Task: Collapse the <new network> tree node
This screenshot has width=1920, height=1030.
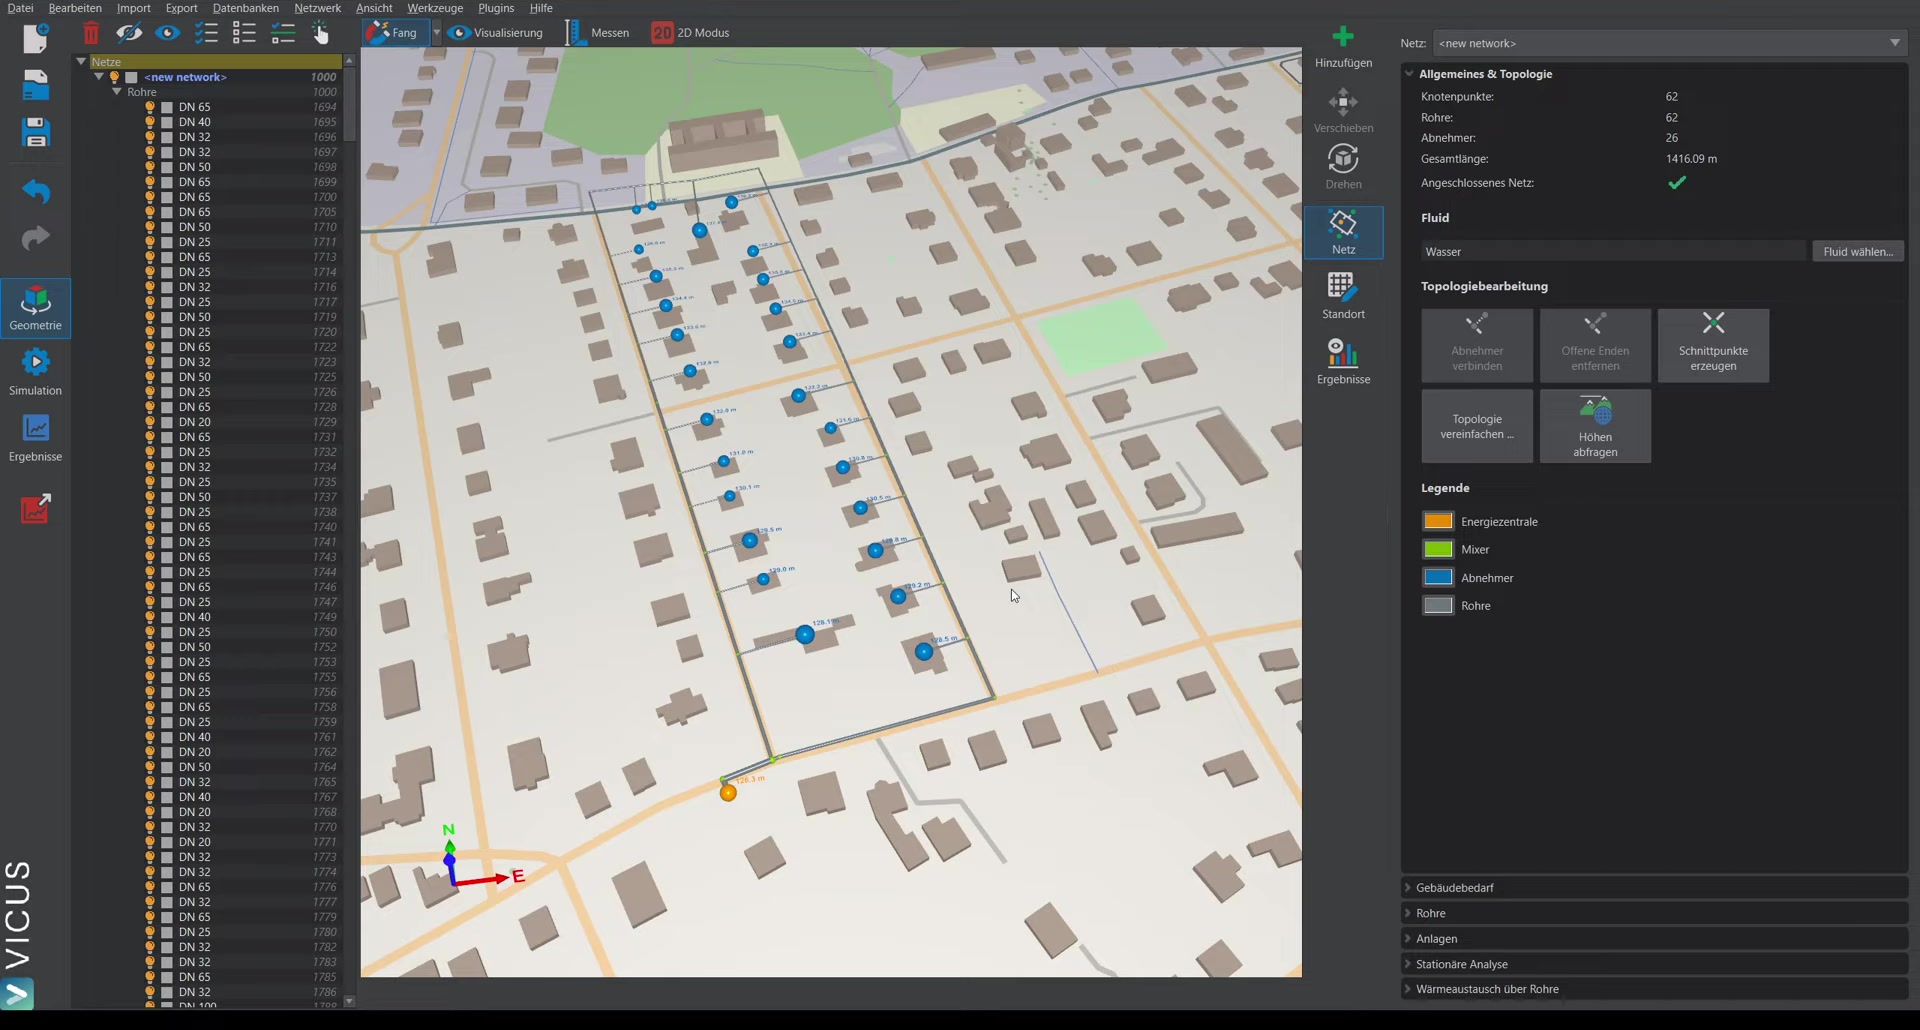Action: point(99,77)
